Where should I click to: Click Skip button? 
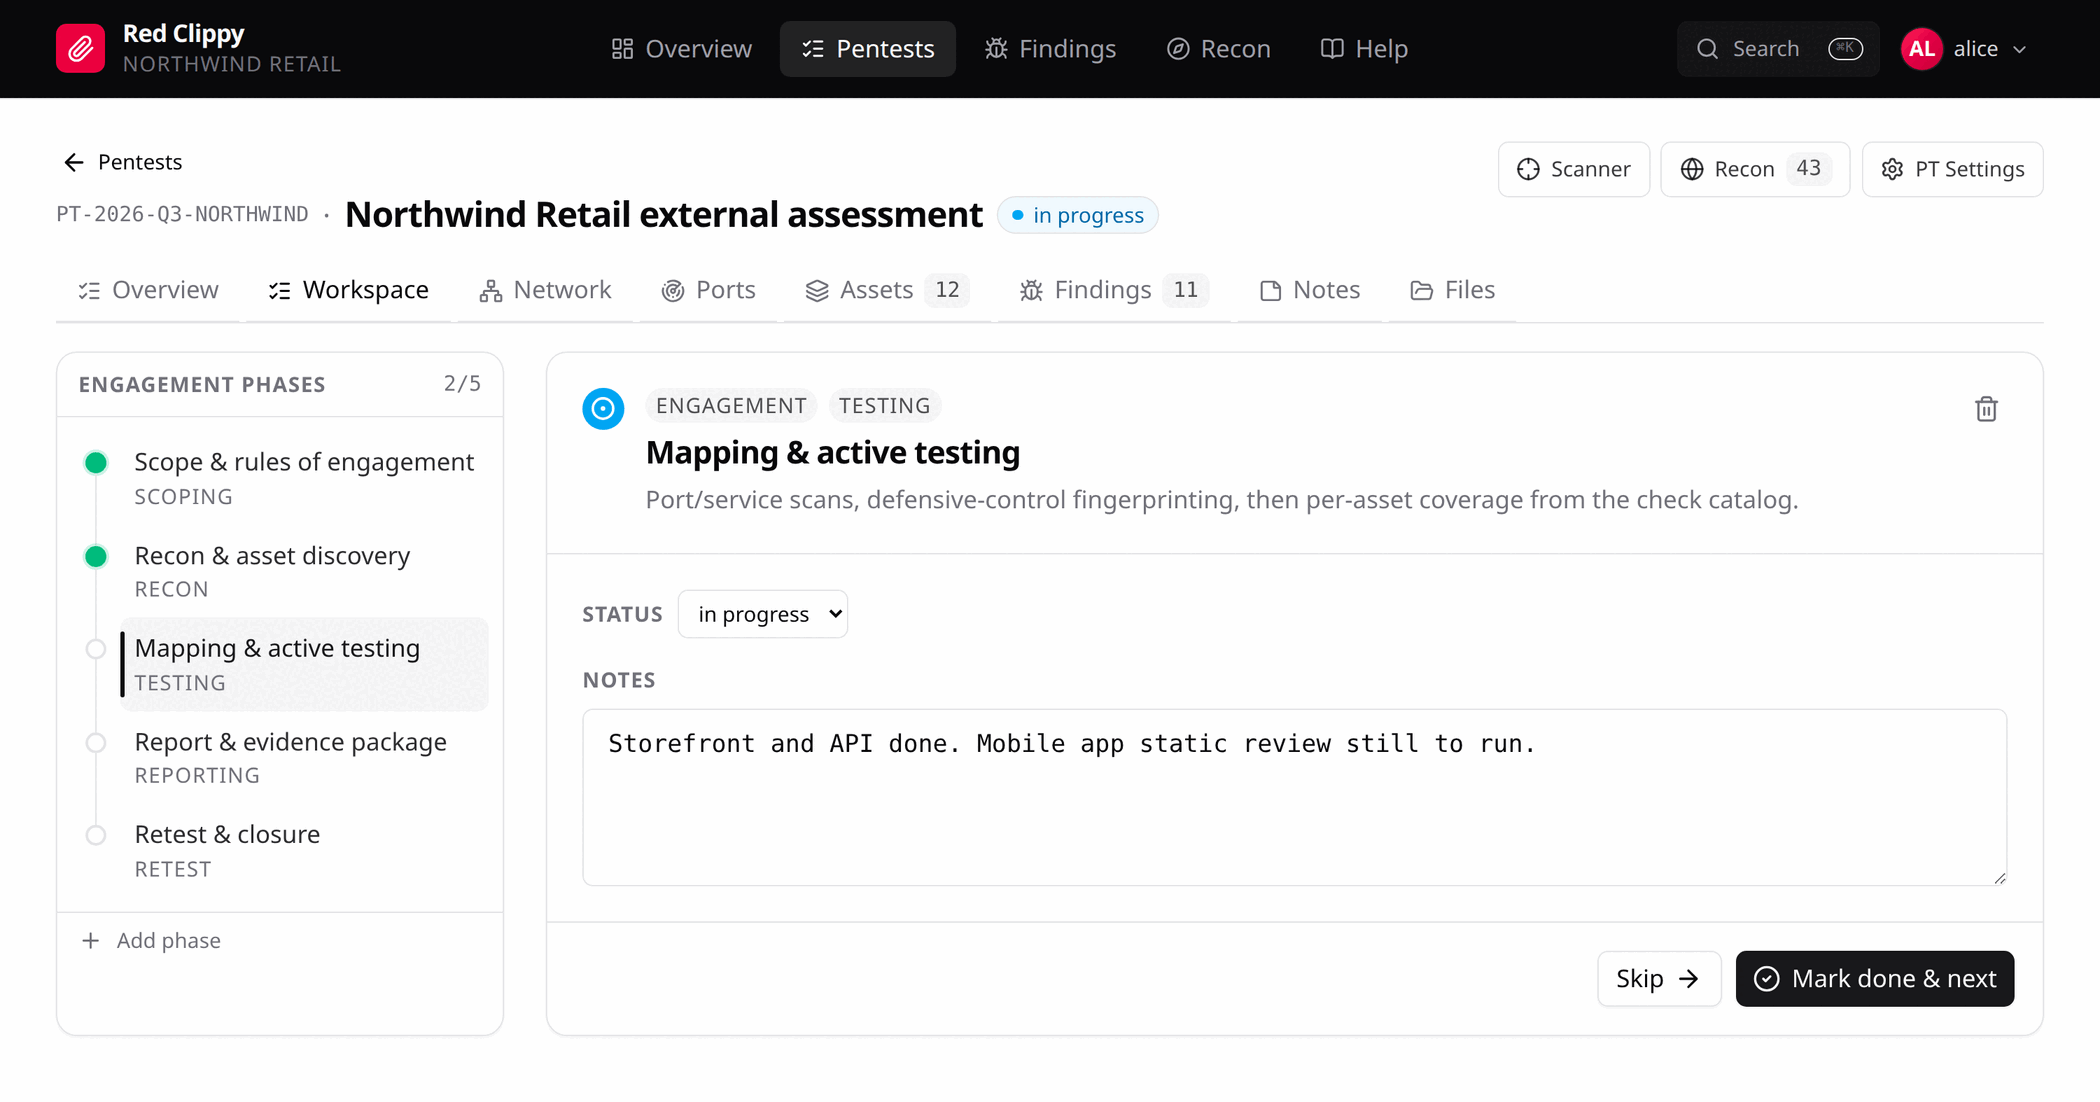pos(1658,978)
